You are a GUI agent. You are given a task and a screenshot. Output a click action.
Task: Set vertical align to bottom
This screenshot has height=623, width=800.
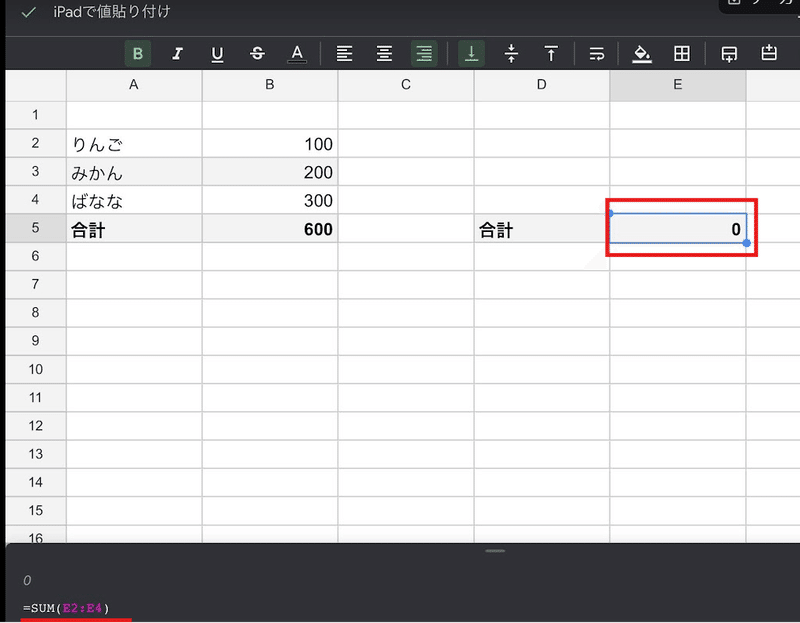click(x=471, y=53)
